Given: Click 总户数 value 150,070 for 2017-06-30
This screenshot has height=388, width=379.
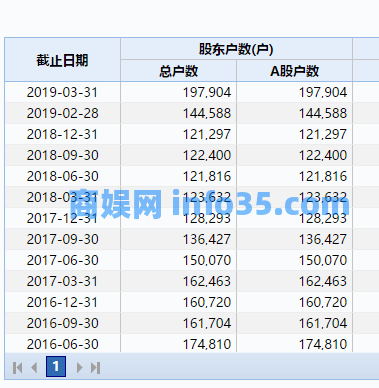Looking at the screenshot, I should point(207,260).
